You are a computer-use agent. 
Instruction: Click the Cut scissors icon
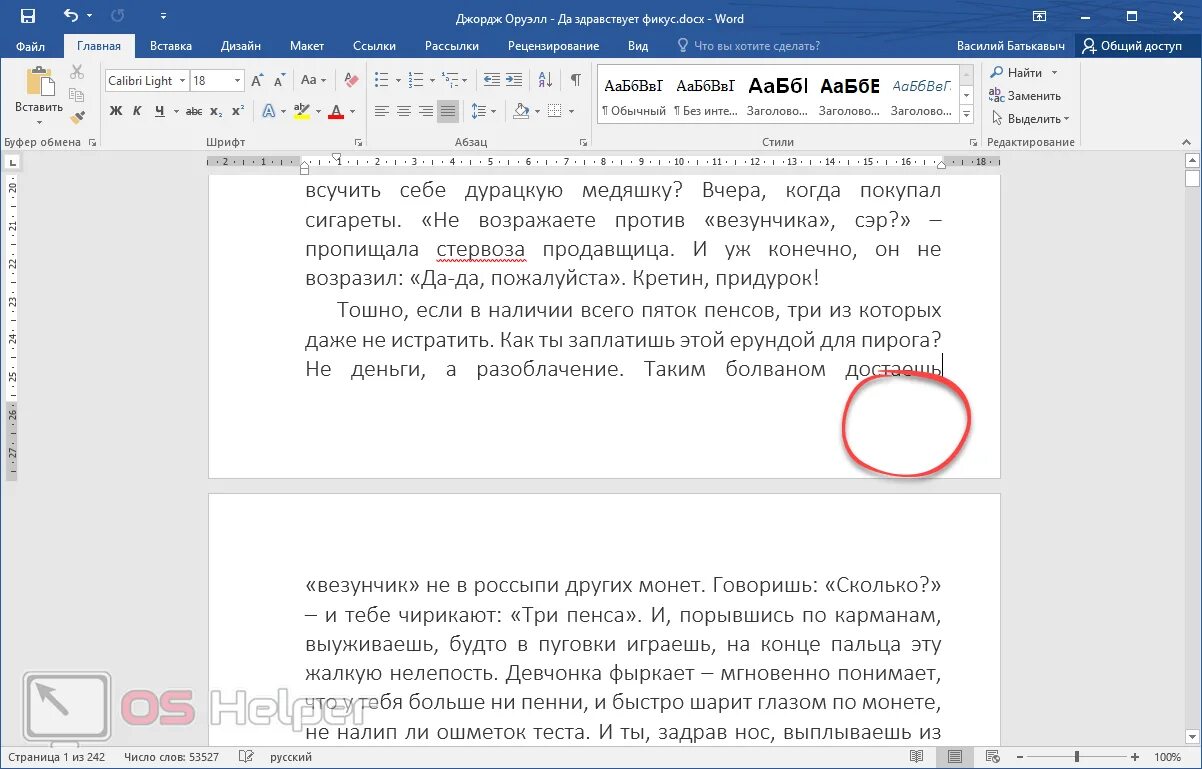coord(77,72)
